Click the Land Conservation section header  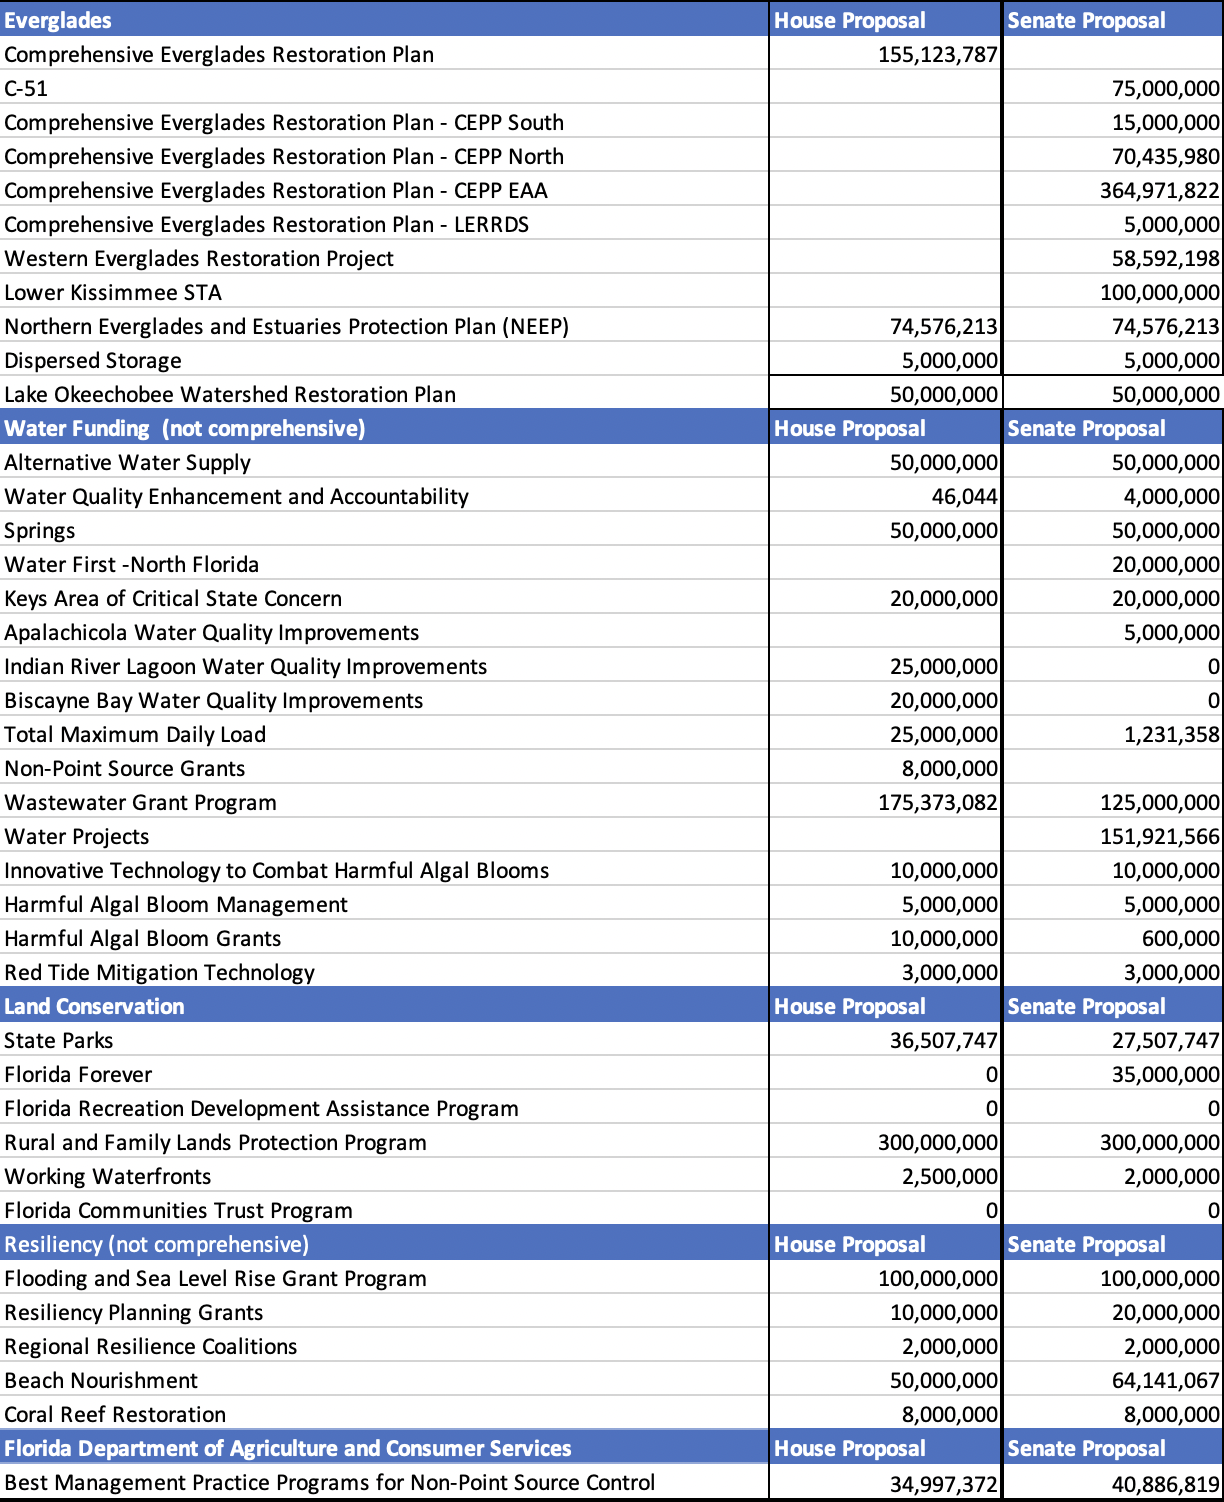[95, 1005]
